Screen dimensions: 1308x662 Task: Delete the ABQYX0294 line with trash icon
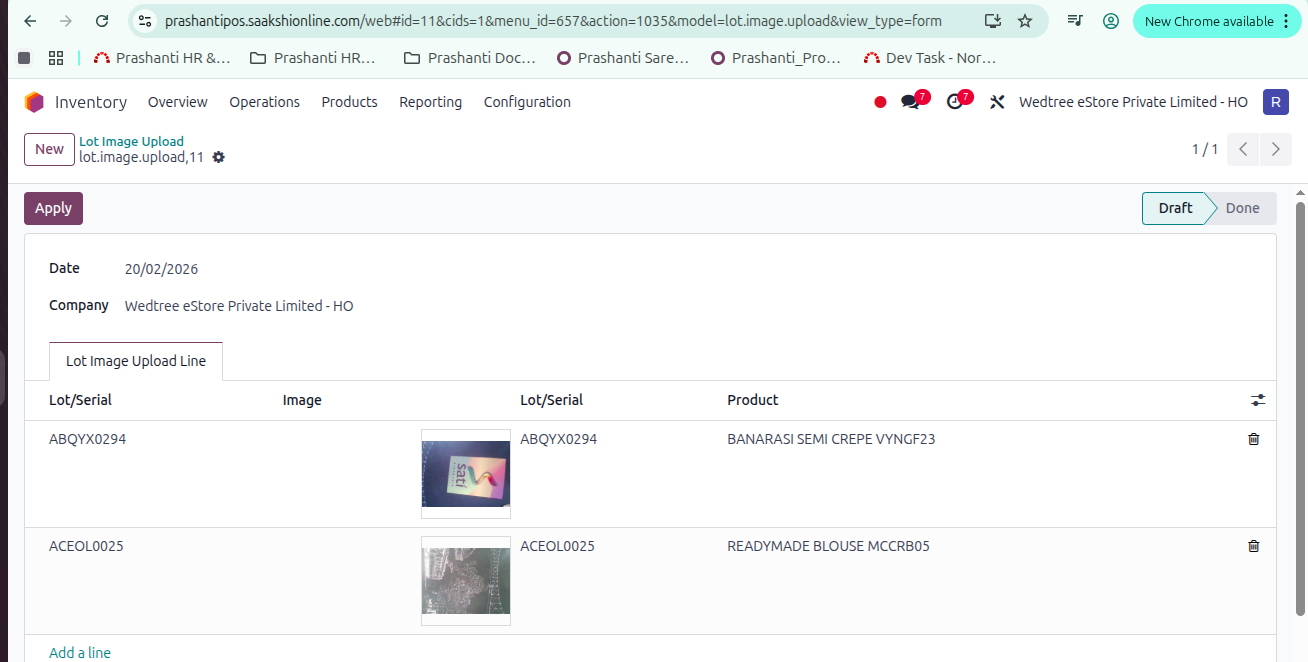click(x=1253, y=439)
